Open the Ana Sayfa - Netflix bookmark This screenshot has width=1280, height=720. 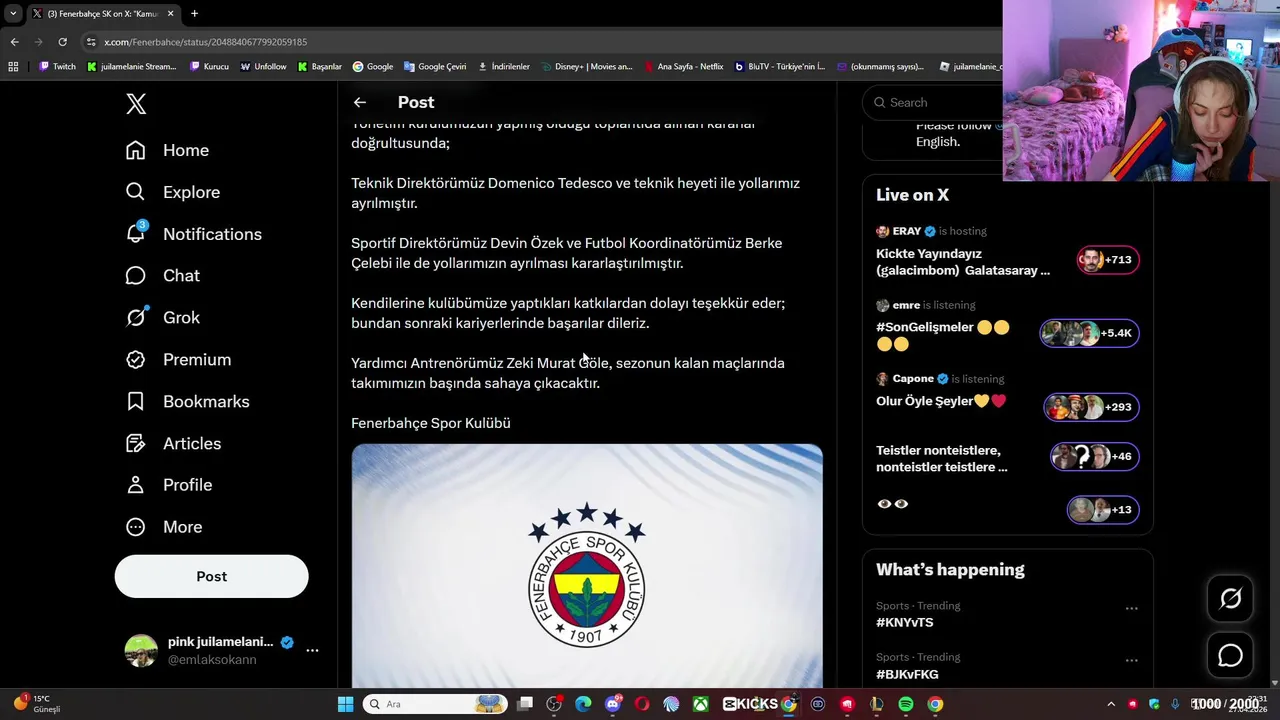683,67
